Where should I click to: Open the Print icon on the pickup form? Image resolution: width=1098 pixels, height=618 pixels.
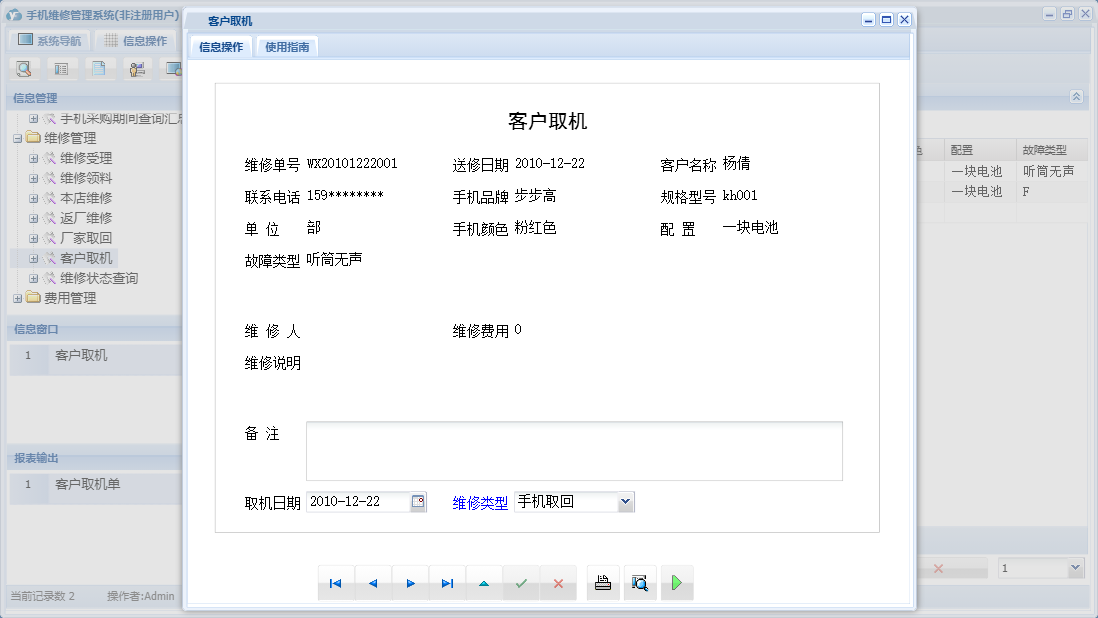tap(603, 582)
